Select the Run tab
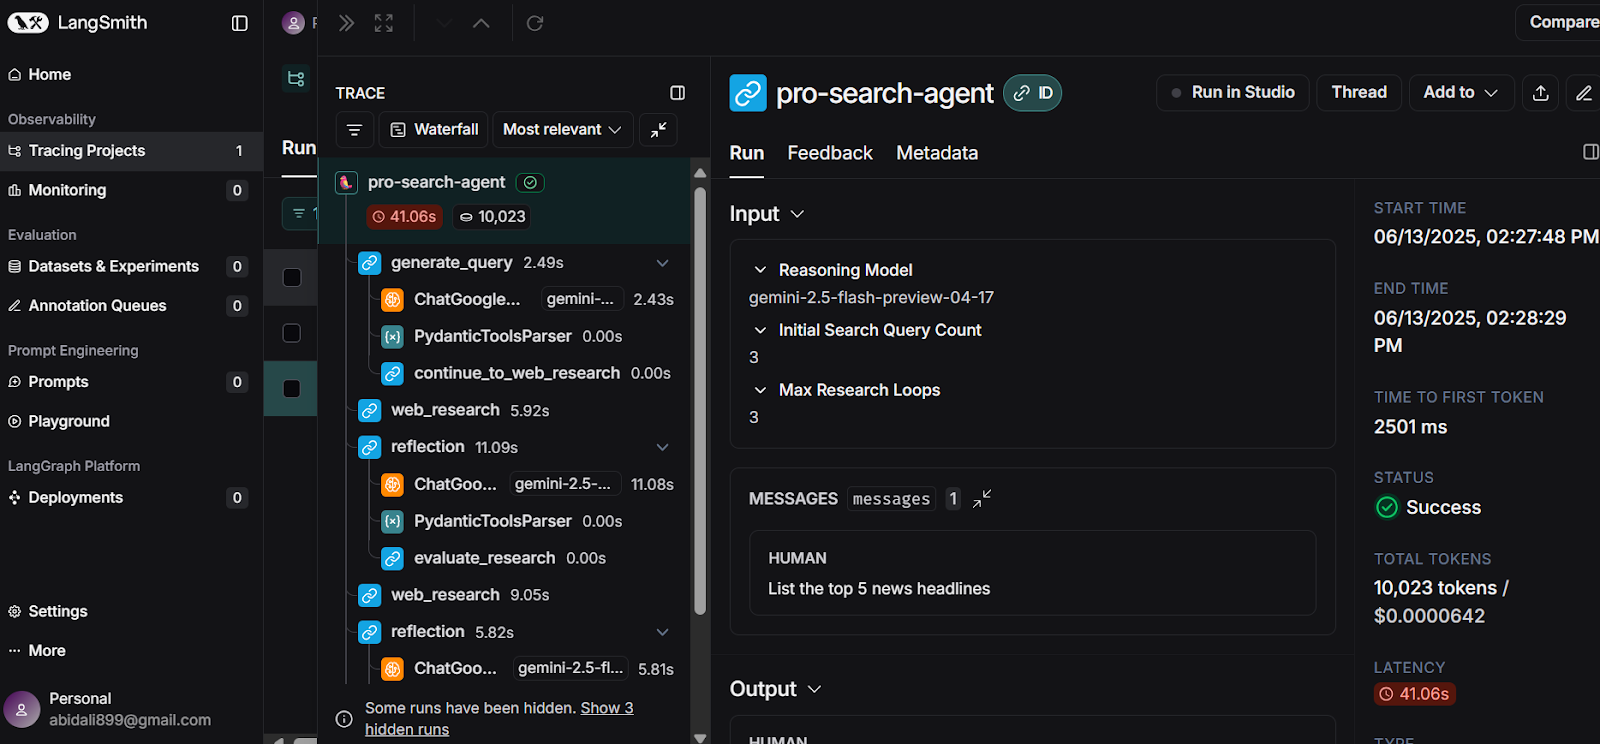1600x744 pixels. point(747,153)
